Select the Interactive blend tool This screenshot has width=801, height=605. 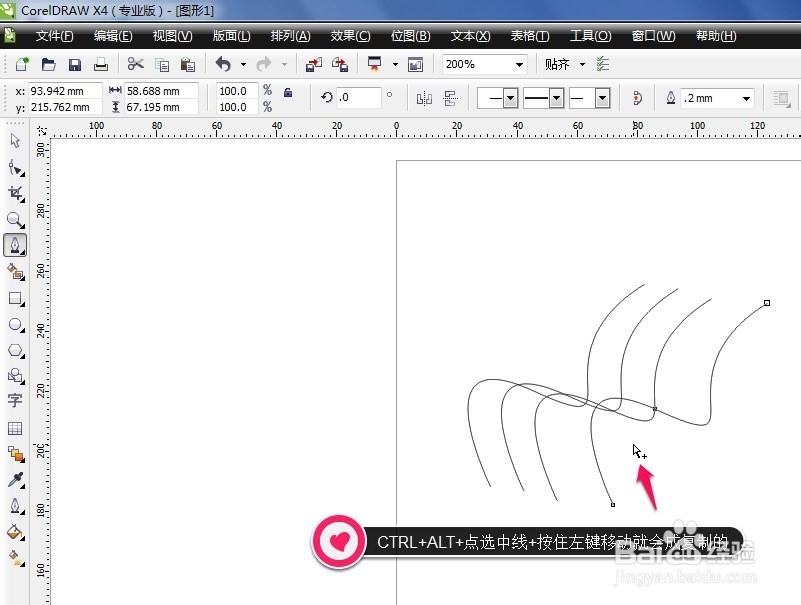tap(15, 454)
